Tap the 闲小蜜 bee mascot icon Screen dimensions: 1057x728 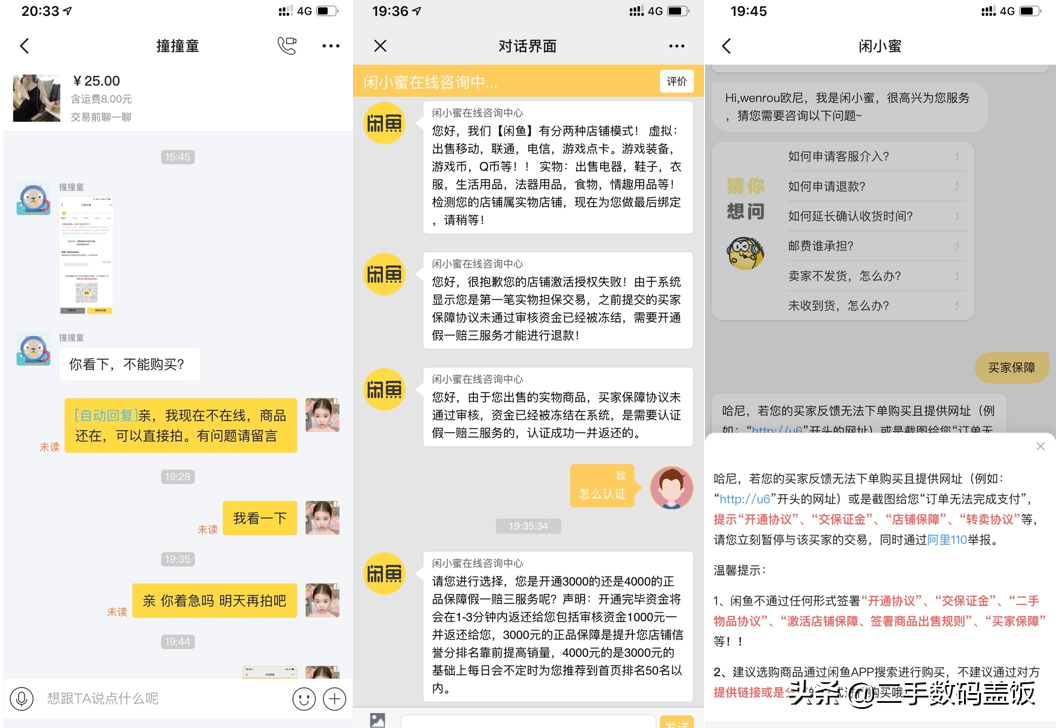tap(745, 253)
